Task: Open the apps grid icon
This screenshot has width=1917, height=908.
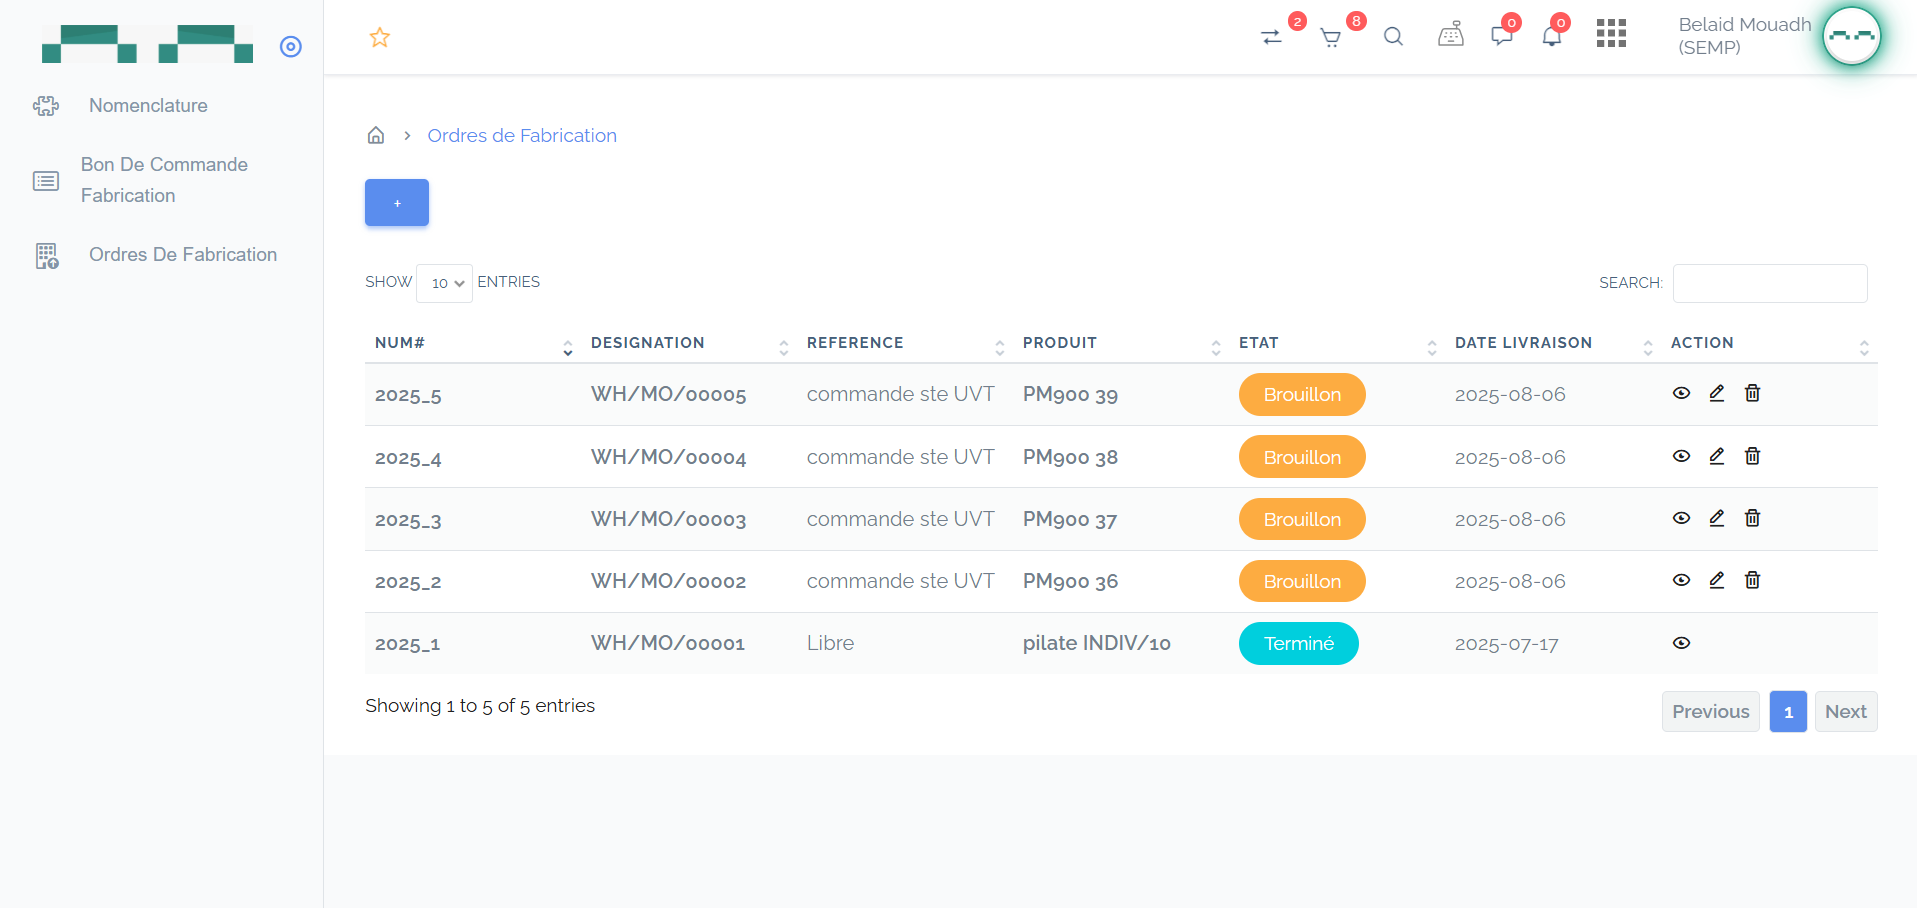Action: click(1611, 33)
